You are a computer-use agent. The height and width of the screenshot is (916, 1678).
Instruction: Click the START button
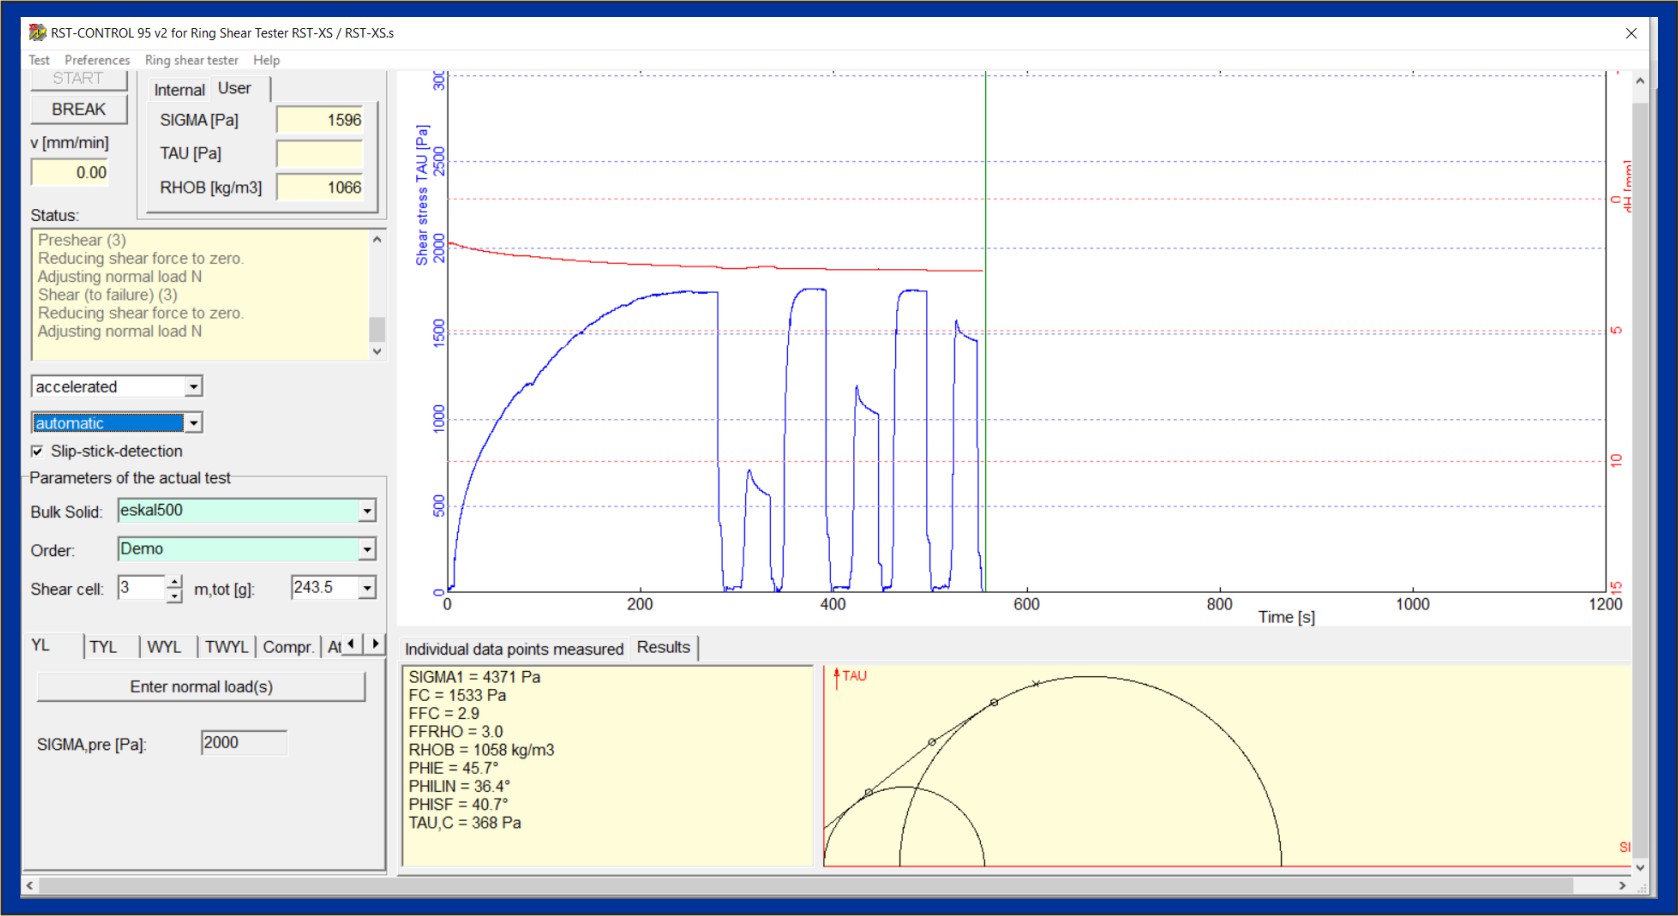(78, 79)
